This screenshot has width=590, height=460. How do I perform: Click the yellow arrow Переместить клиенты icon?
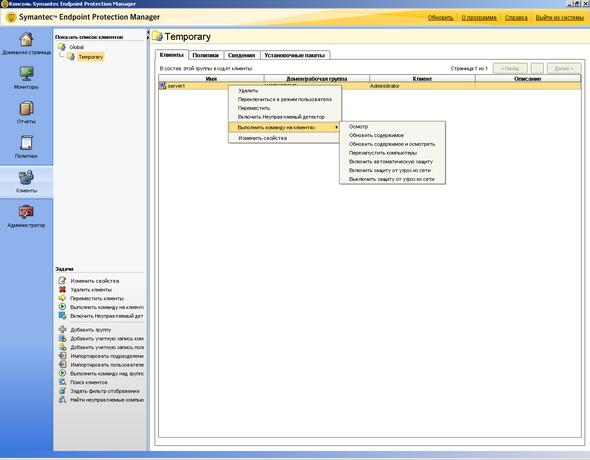62,298
